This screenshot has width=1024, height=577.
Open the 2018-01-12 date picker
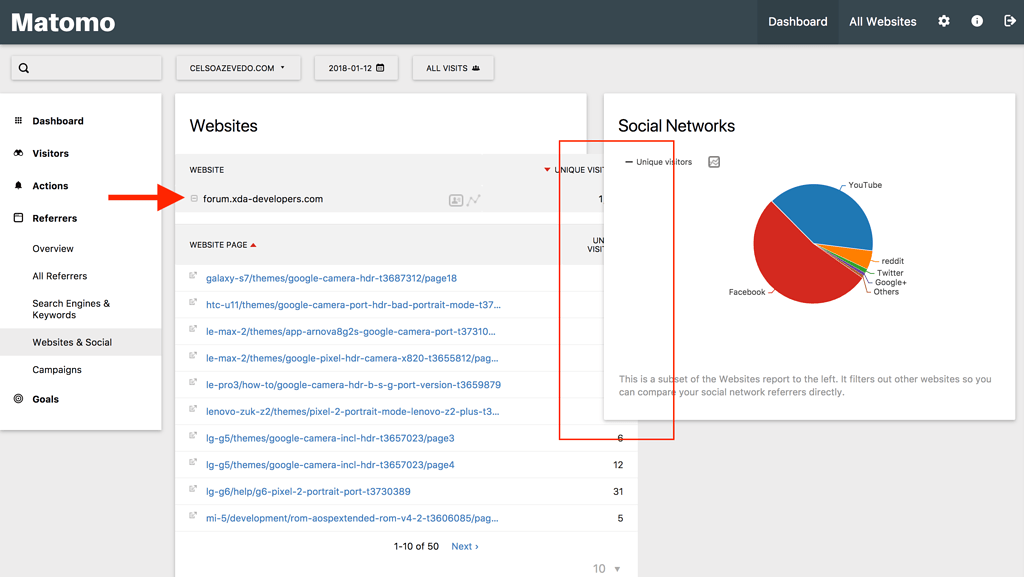(356, 68)
